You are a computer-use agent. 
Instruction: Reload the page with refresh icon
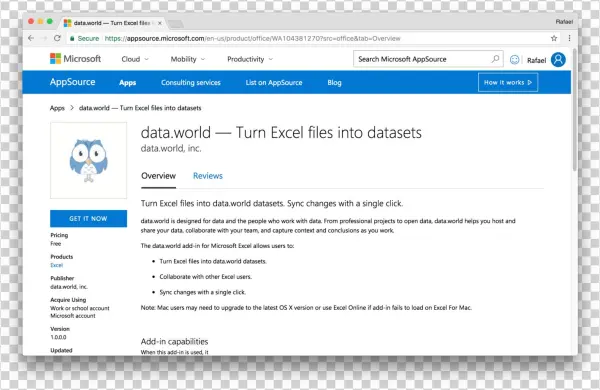57,38
